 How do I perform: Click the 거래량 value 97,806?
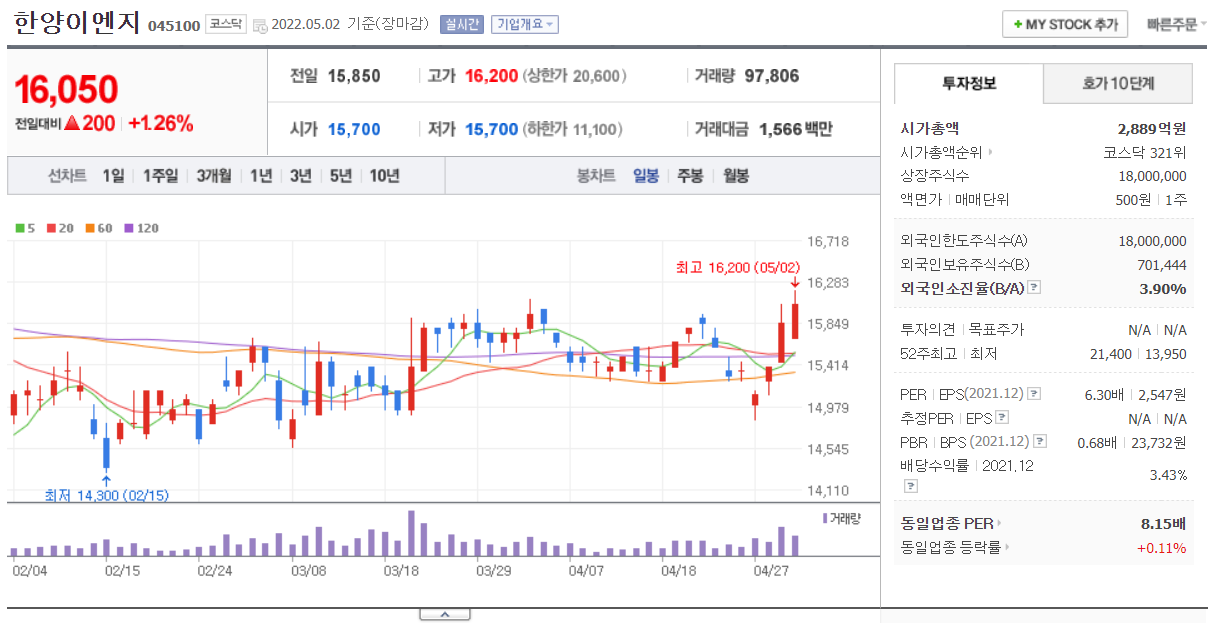(x=772, y=76)
